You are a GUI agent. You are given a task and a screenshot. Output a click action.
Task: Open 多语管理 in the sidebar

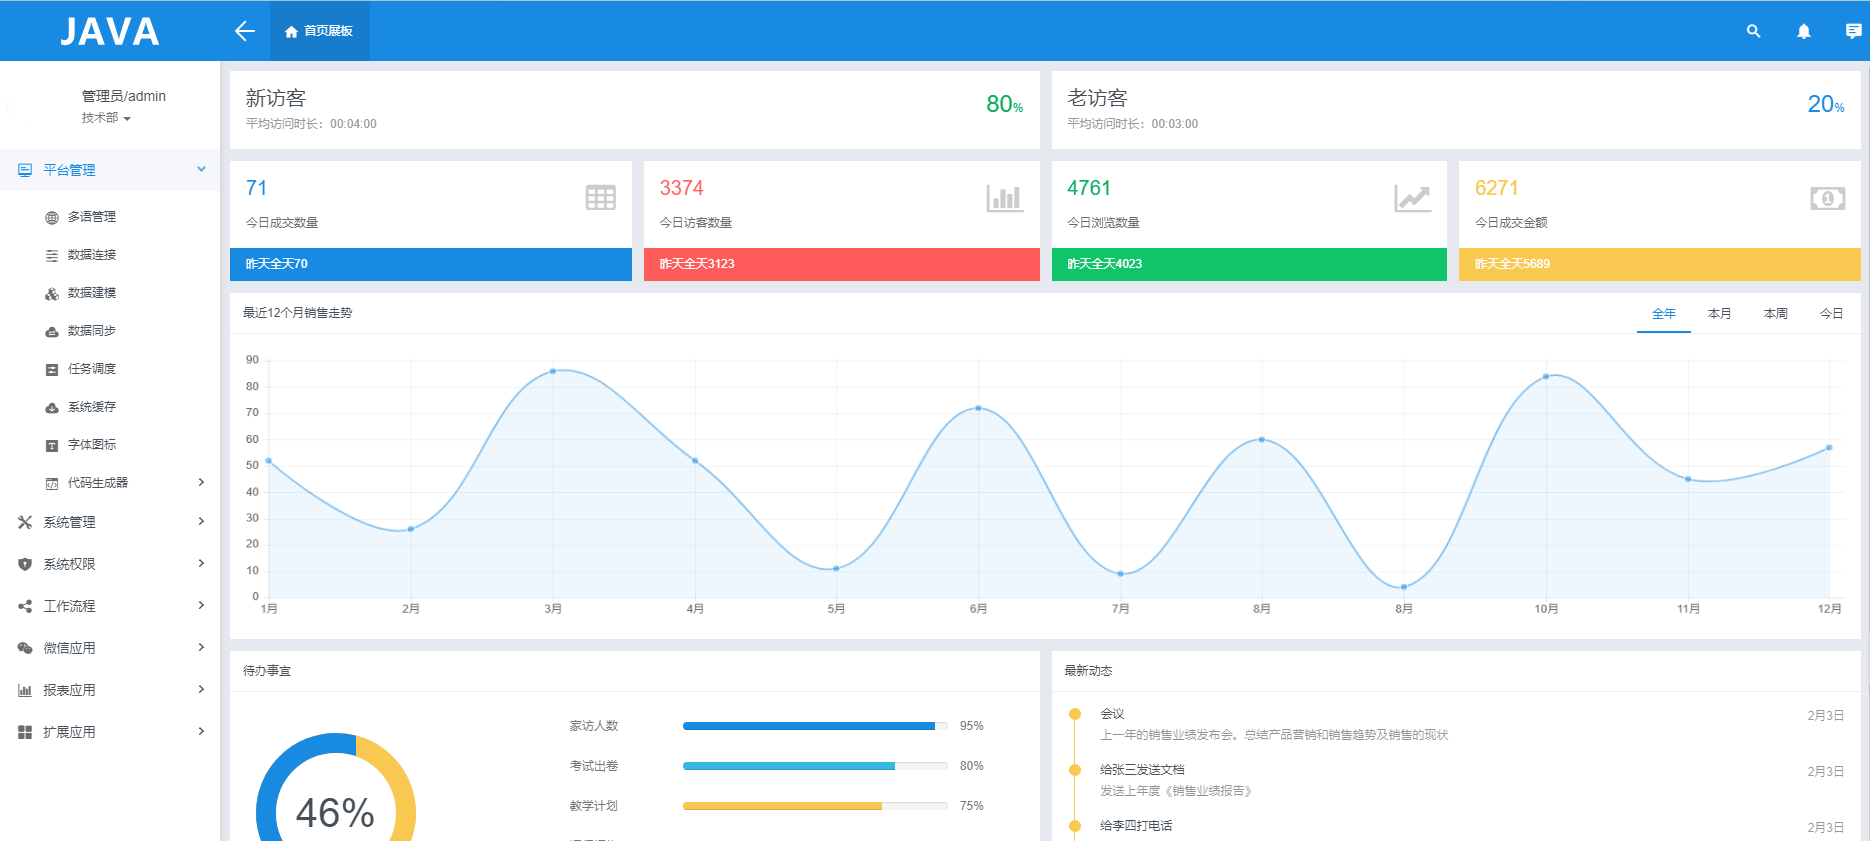(x=91, y=217)
